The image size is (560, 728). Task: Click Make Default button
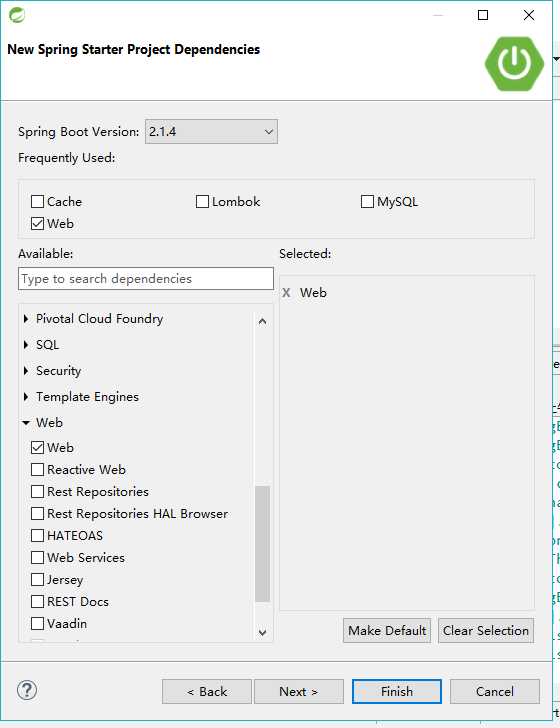click(387, 630)
